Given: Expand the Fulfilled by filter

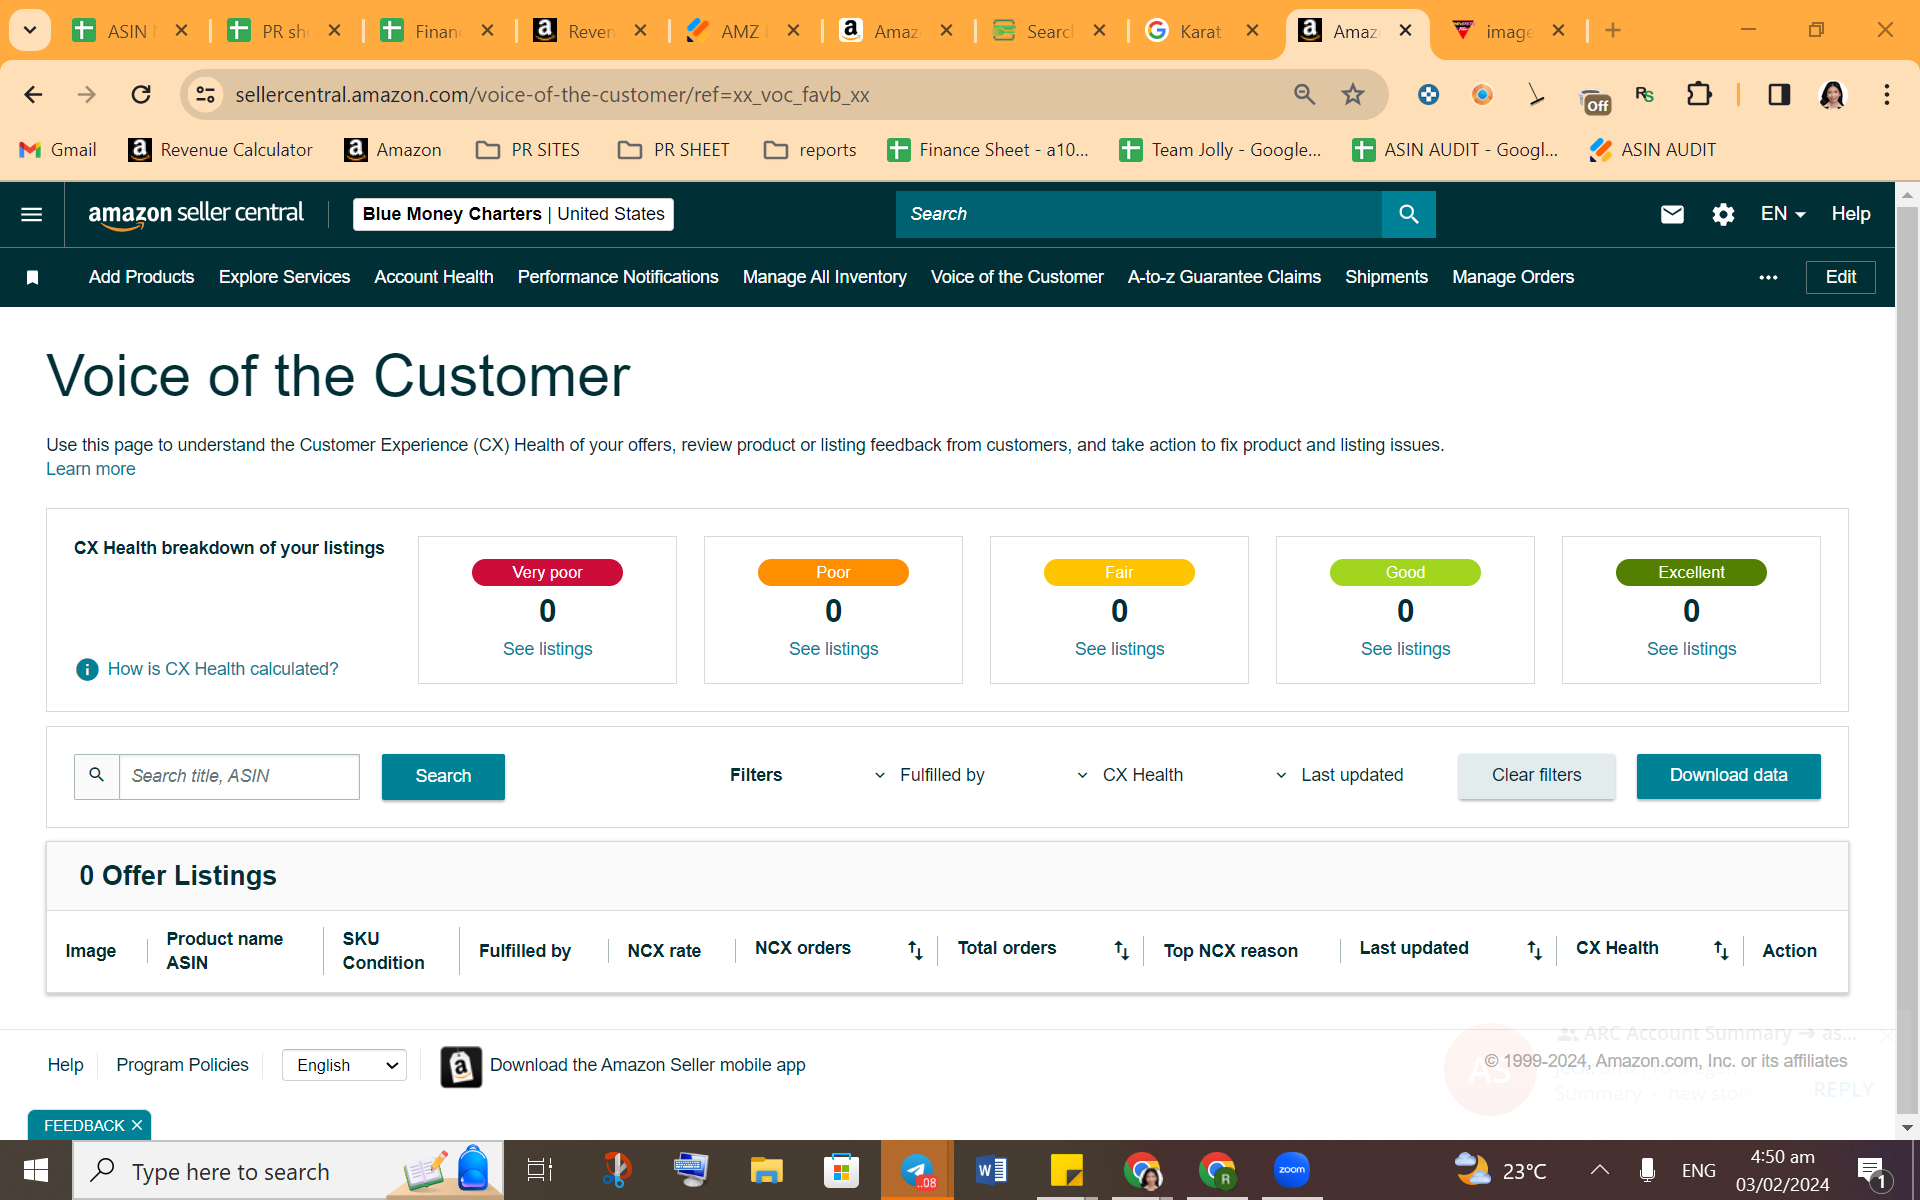Looking at the screenshot, I should point(930,775).
